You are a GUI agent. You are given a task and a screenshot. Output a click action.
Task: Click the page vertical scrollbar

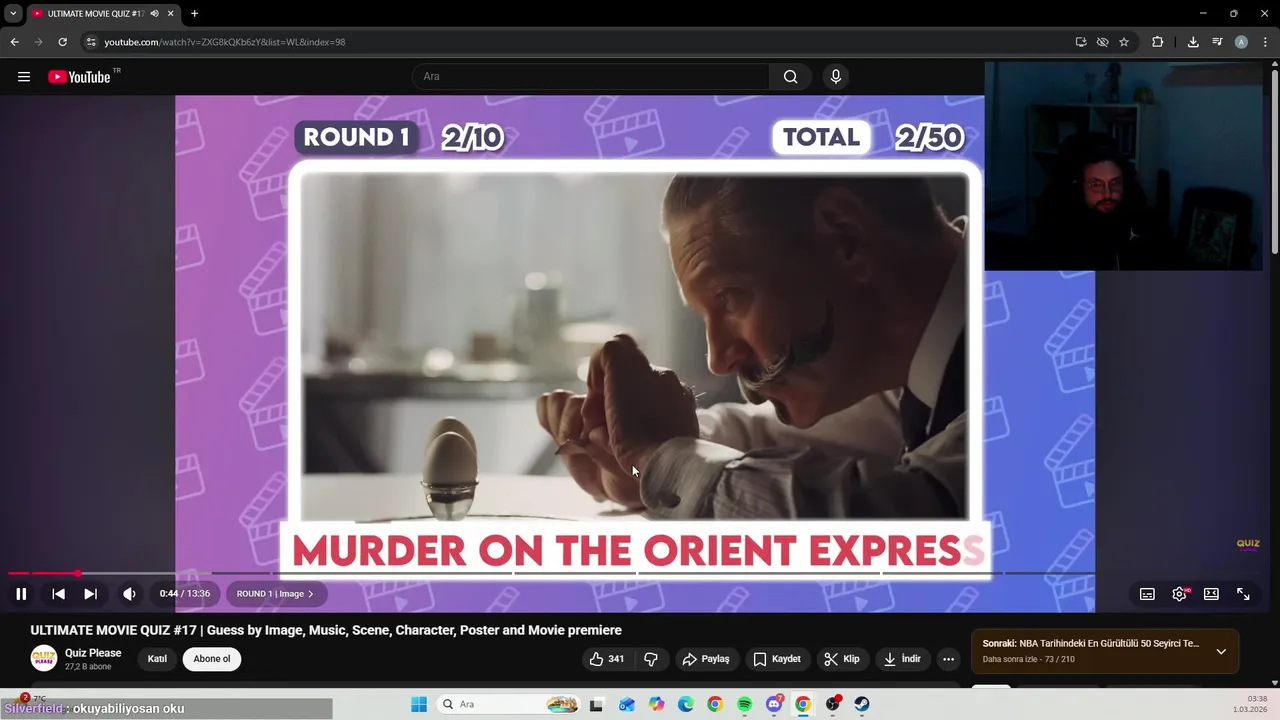1274,160
